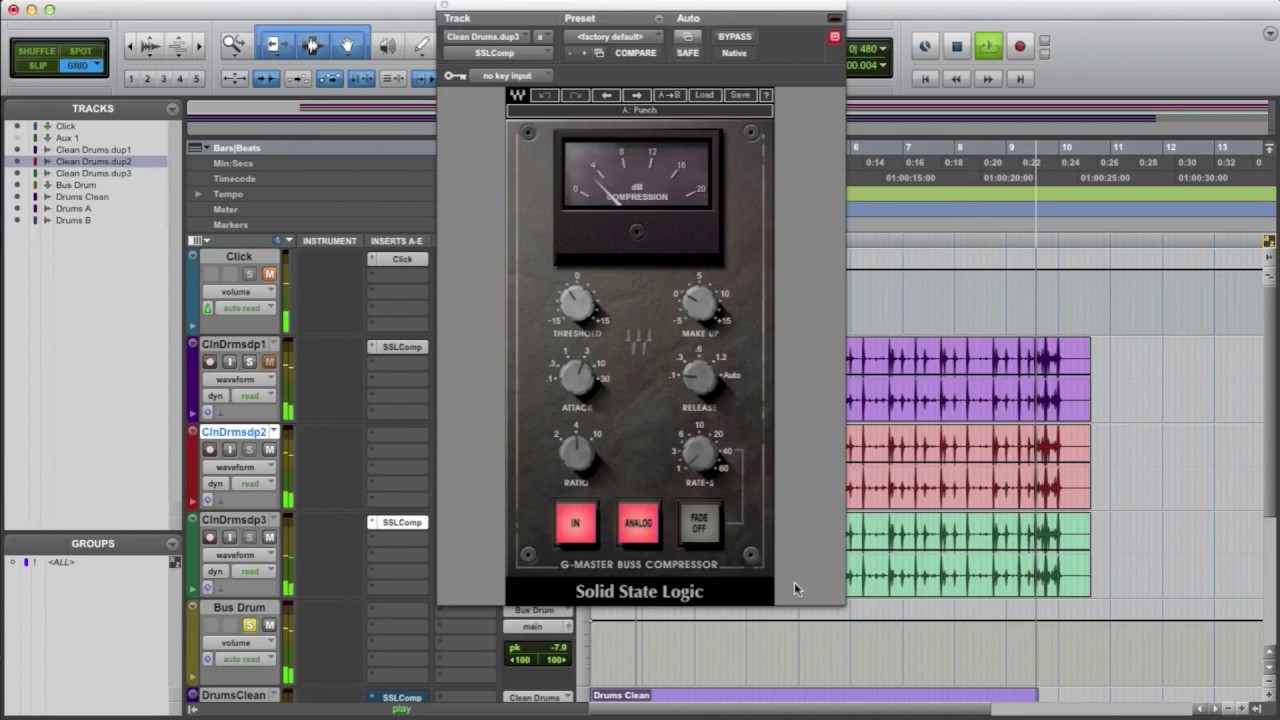Click the Waves logo in plugin
This screenshot has width=1280, height=720.
tap(518, 95)
